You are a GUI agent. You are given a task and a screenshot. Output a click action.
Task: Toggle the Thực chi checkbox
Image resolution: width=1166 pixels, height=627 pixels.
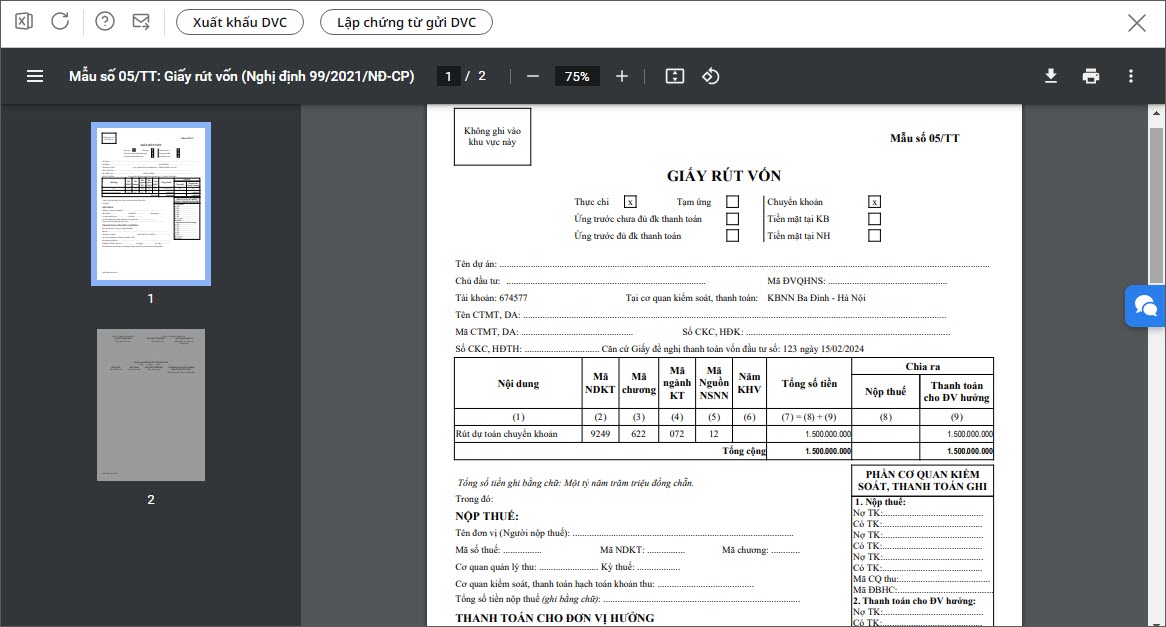coord(630,202)
